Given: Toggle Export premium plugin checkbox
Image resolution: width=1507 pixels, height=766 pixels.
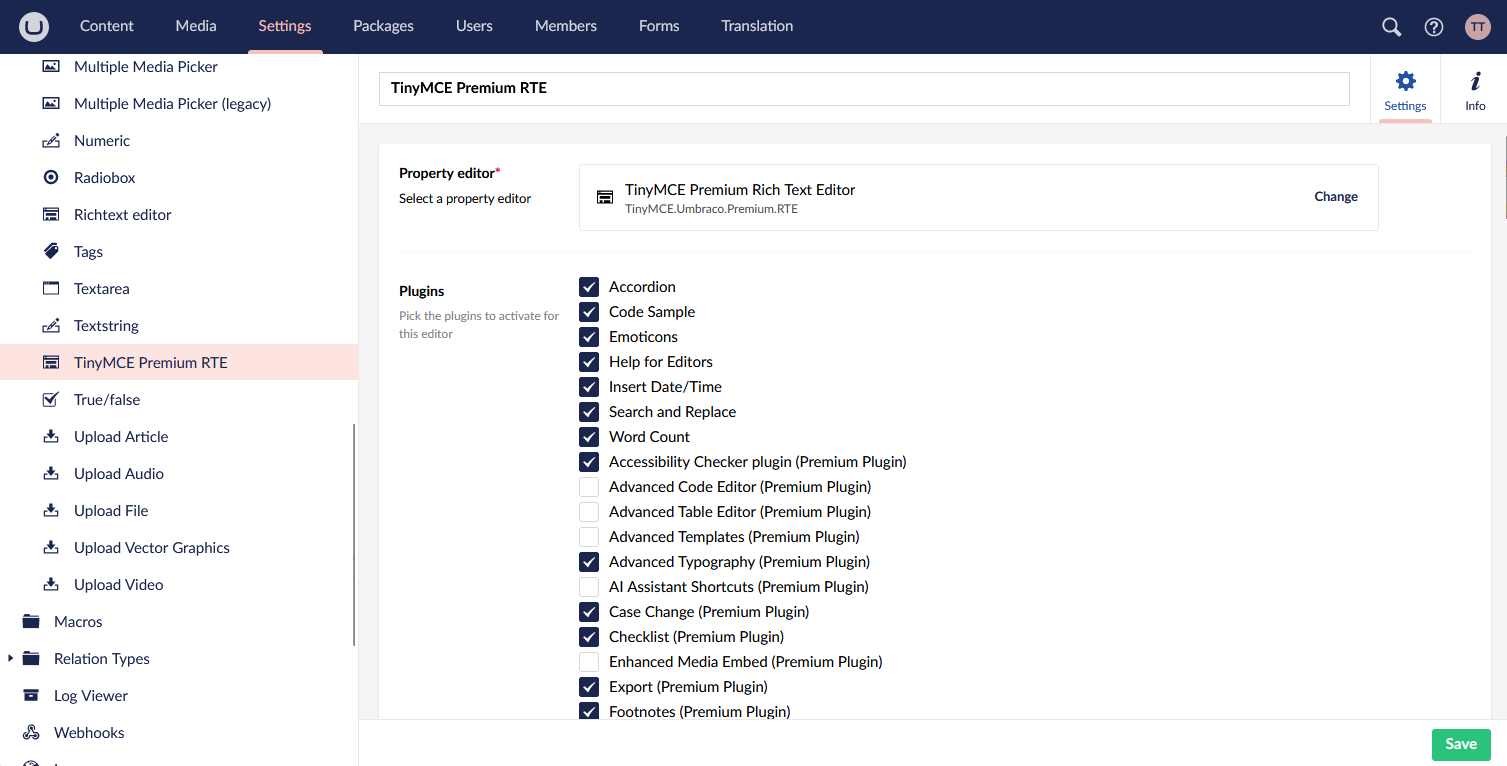Looking at the screenshot, I should click(589, 687).
